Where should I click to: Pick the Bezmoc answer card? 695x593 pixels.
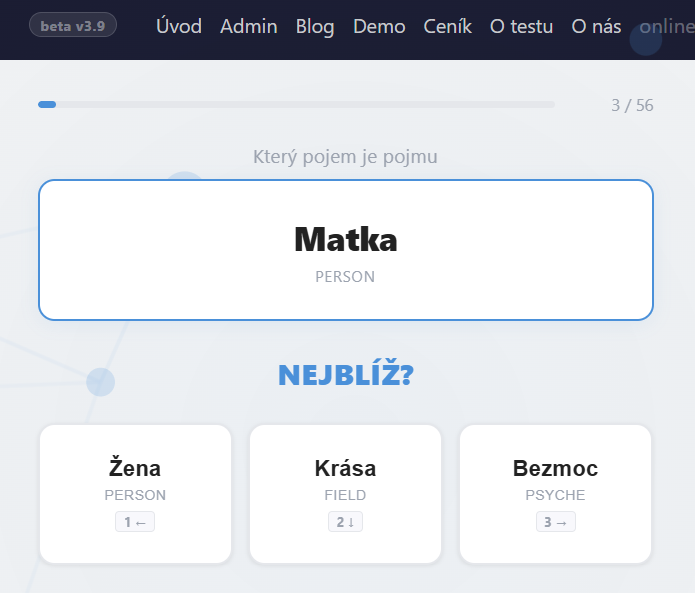(x=555, y=480)
